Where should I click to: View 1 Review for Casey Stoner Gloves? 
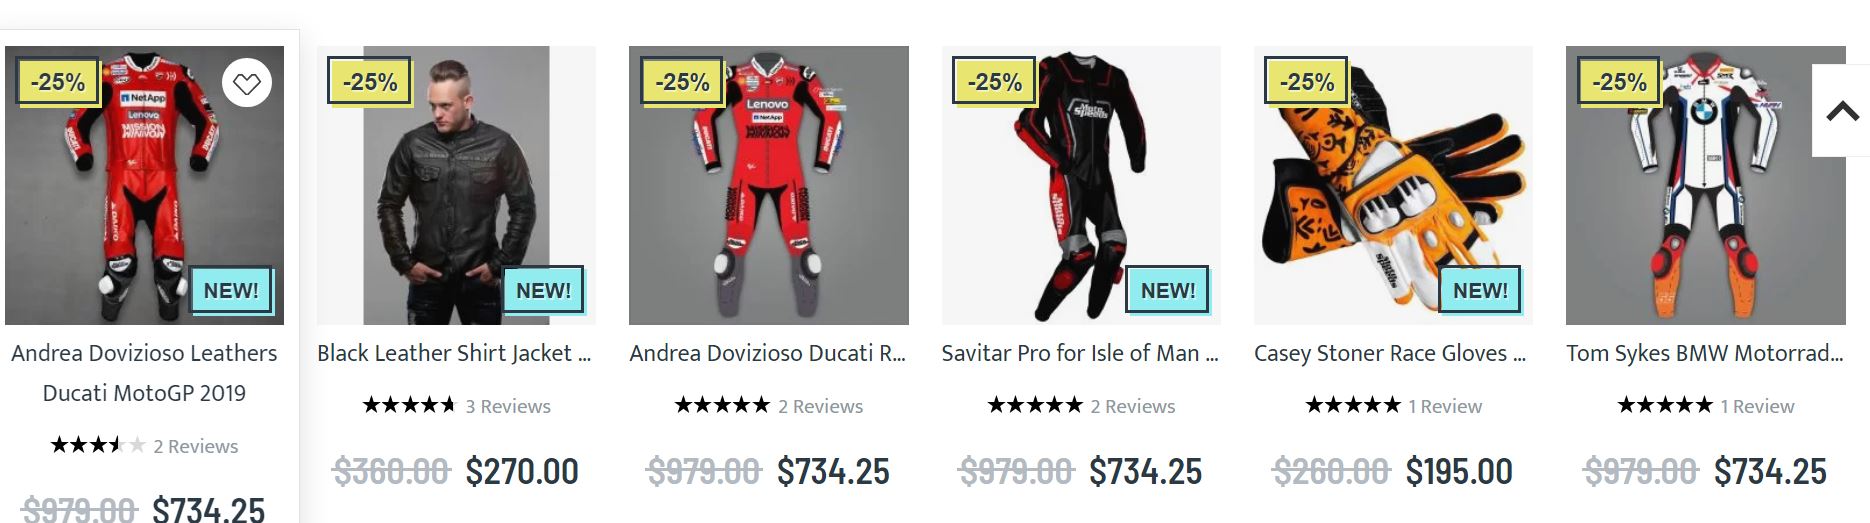[1445, 406]
